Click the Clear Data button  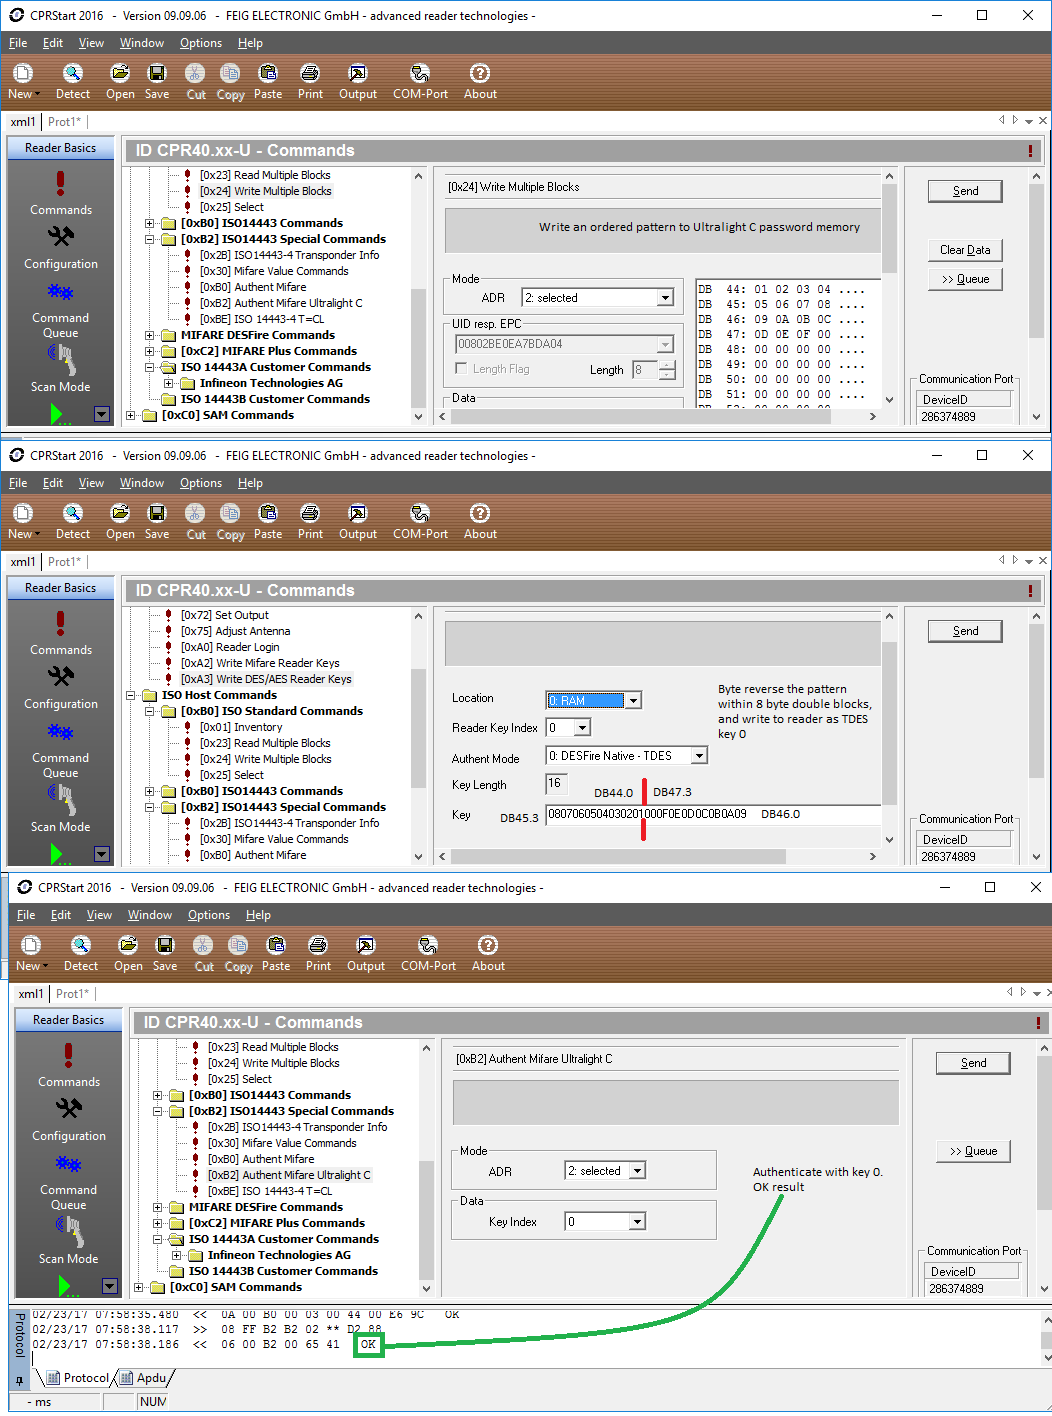(964, 250)
